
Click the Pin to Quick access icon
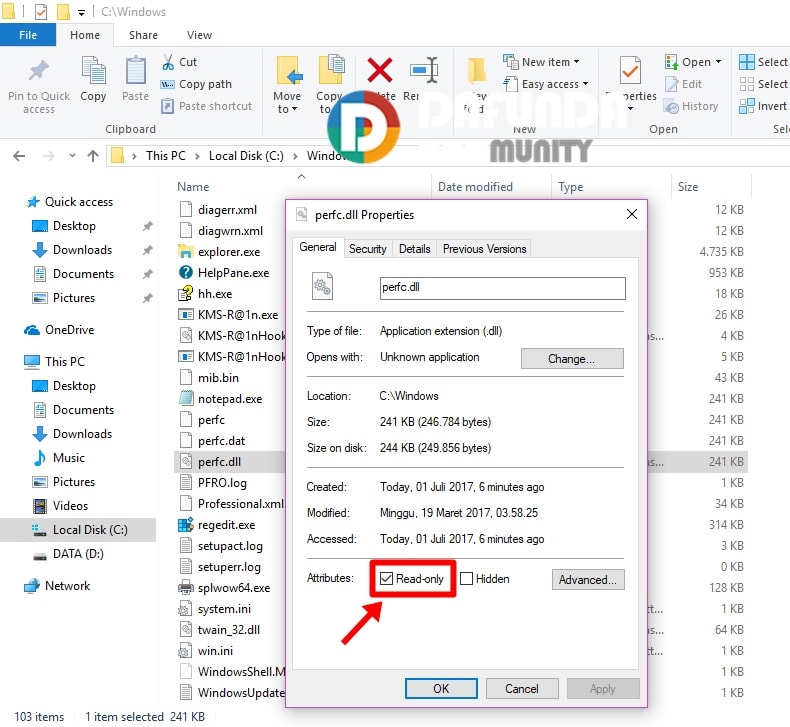(x=38, y=73)
